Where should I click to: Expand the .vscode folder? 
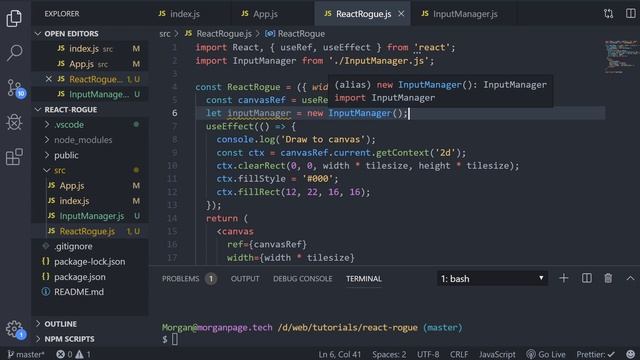pos(90,124)
